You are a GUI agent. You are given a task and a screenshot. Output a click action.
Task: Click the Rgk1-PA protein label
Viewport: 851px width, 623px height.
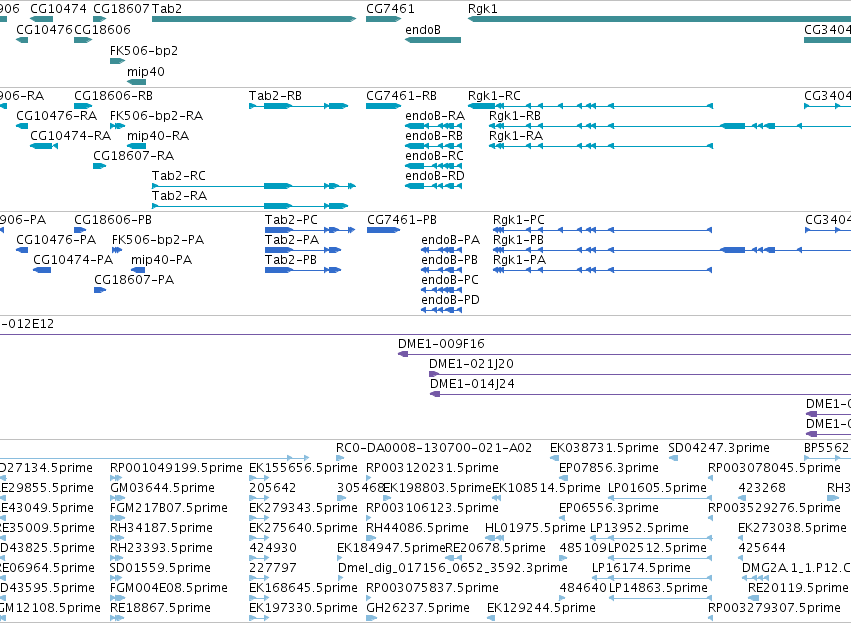coord(519,259)
